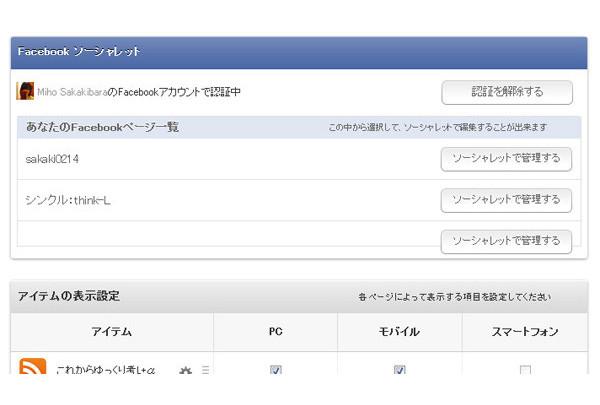
Task: Click the モバイル column header
Action: tap(399, 332)
